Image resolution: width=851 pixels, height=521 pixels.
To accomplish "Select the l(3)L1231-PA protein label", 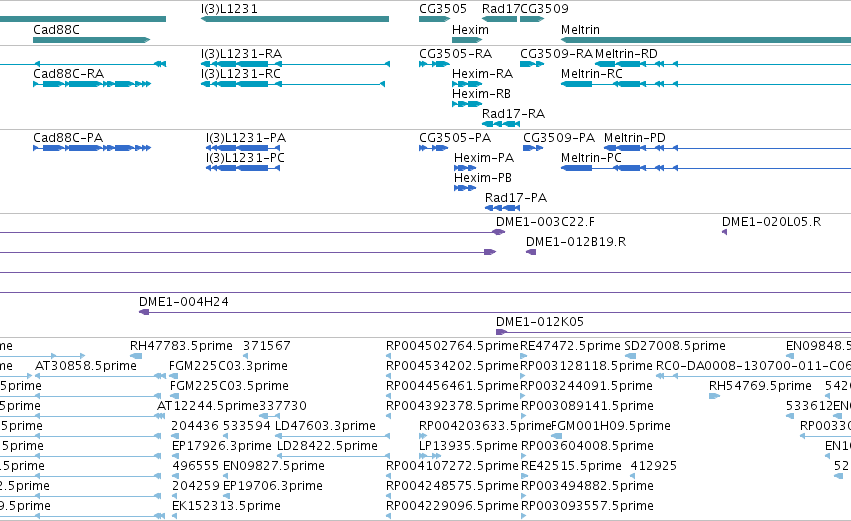I will 246,138.
